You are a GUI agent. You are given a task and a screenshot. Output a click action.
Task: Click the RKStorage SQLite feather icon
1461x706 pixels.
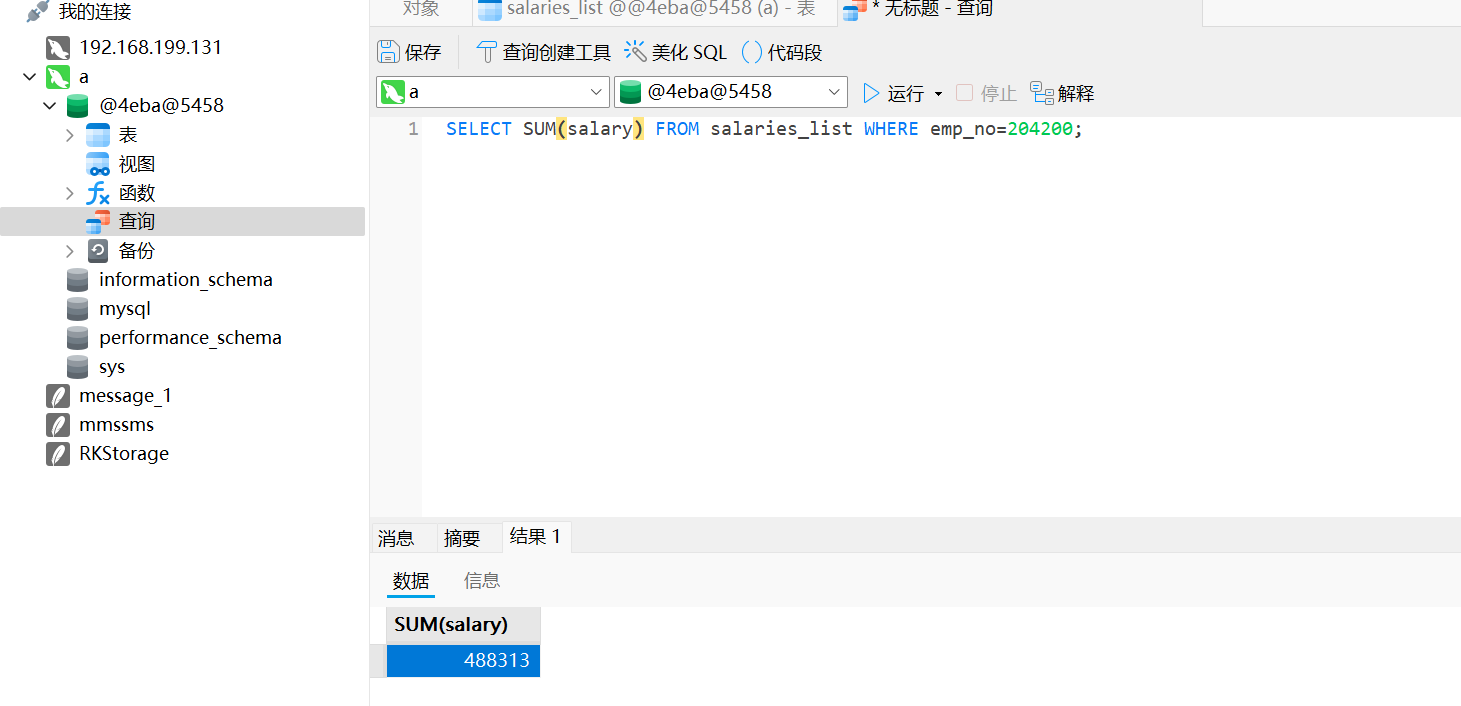[58, 454]
